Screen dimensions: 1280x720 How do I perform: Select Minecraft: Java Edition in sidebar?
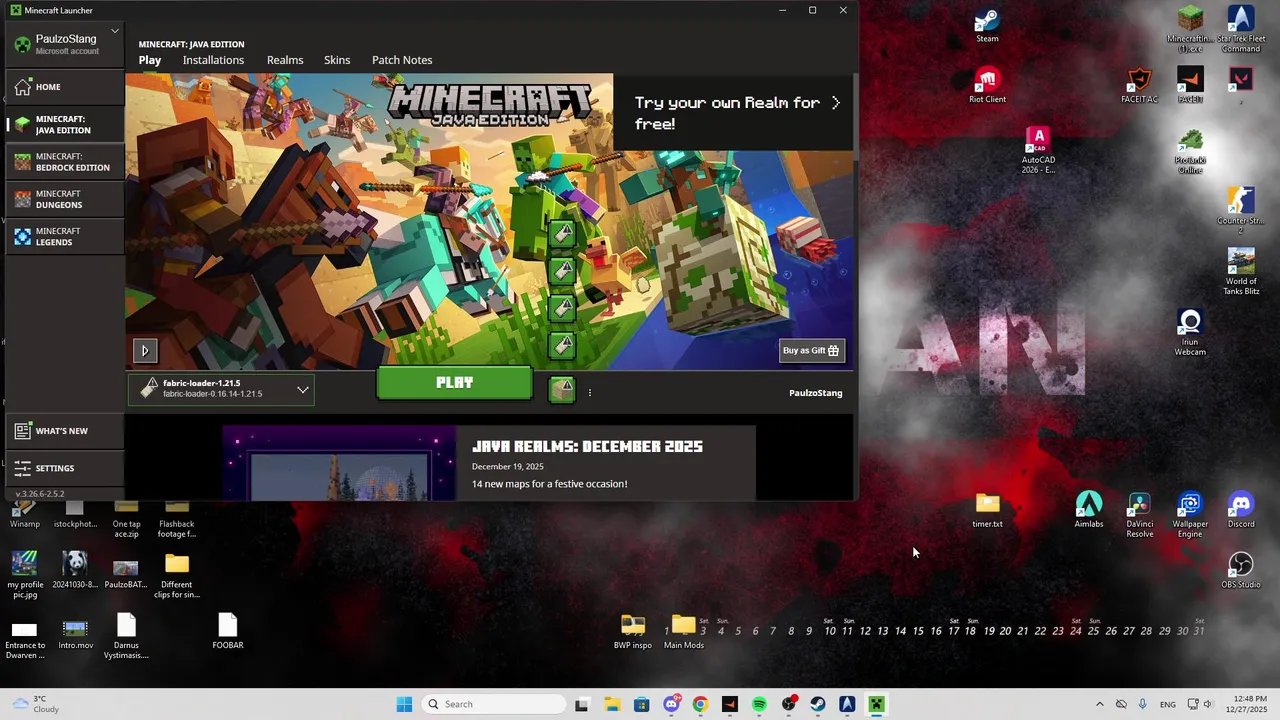click(65, 125)
